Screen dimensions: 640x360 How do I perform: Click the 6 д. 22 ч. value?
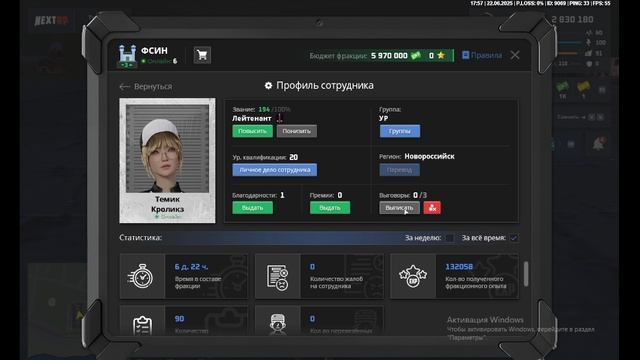click(191, 267)
